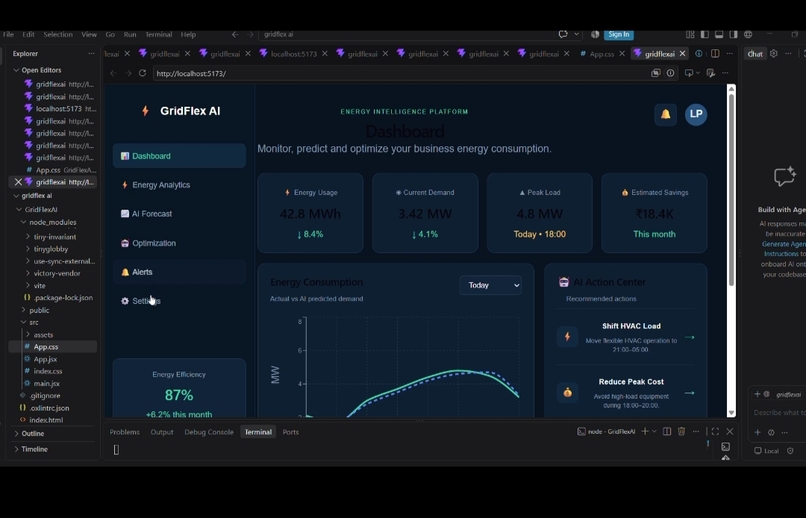The image size is (806, 518).
Task: Select Dashboard in GridFlex sidebar
Action: click(179, 156)
